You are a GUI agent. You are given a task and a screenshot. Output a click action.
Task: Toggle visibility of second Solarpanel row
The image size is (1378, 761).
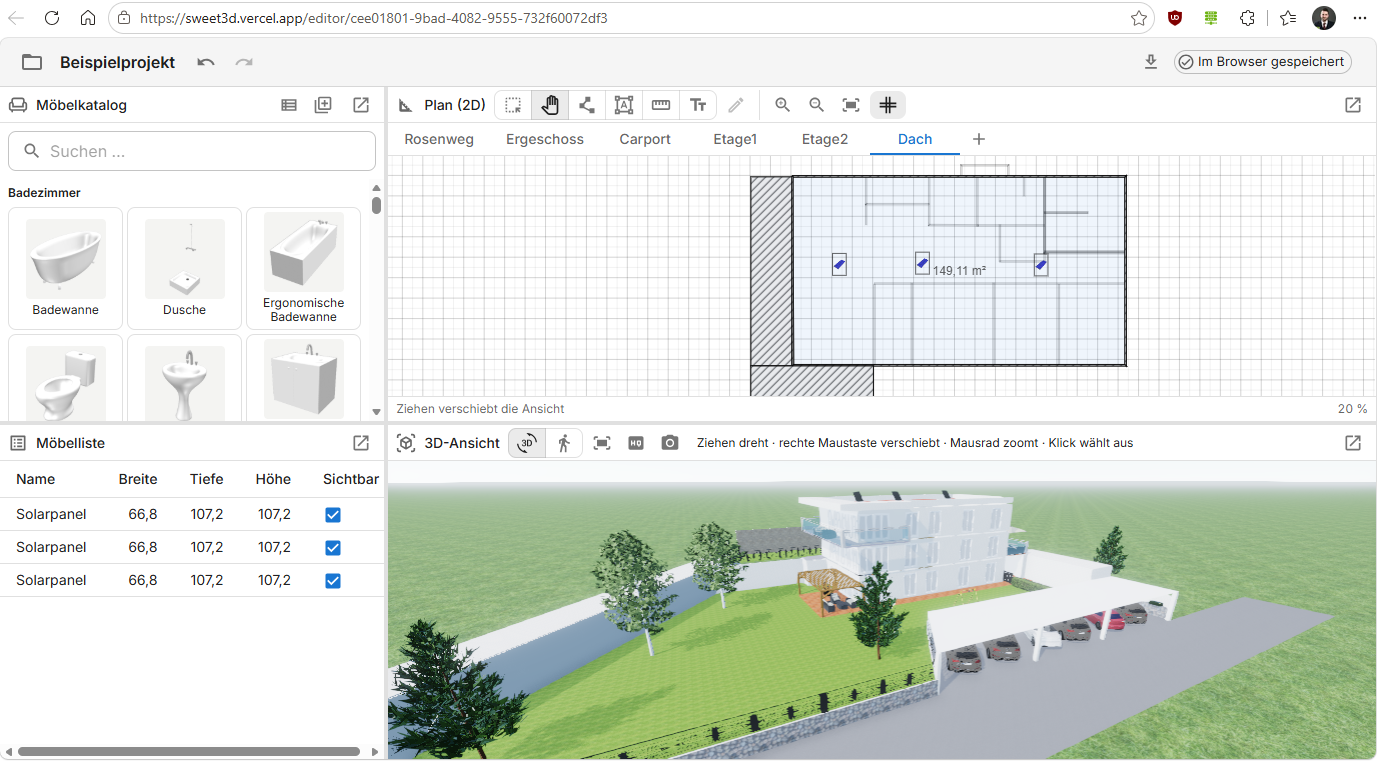[333, 547]
